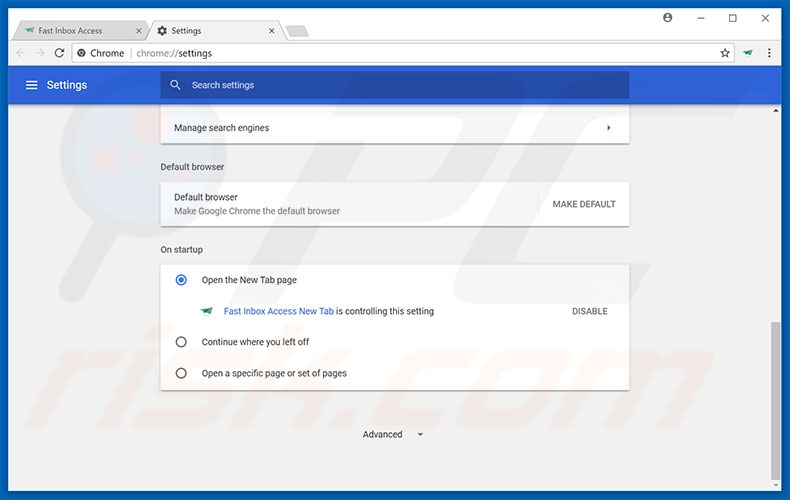Click the Fast Inbox Access extension icon beside the controlling-setting notice
Viewport: 790px width, 500px height.
(207, 311)
